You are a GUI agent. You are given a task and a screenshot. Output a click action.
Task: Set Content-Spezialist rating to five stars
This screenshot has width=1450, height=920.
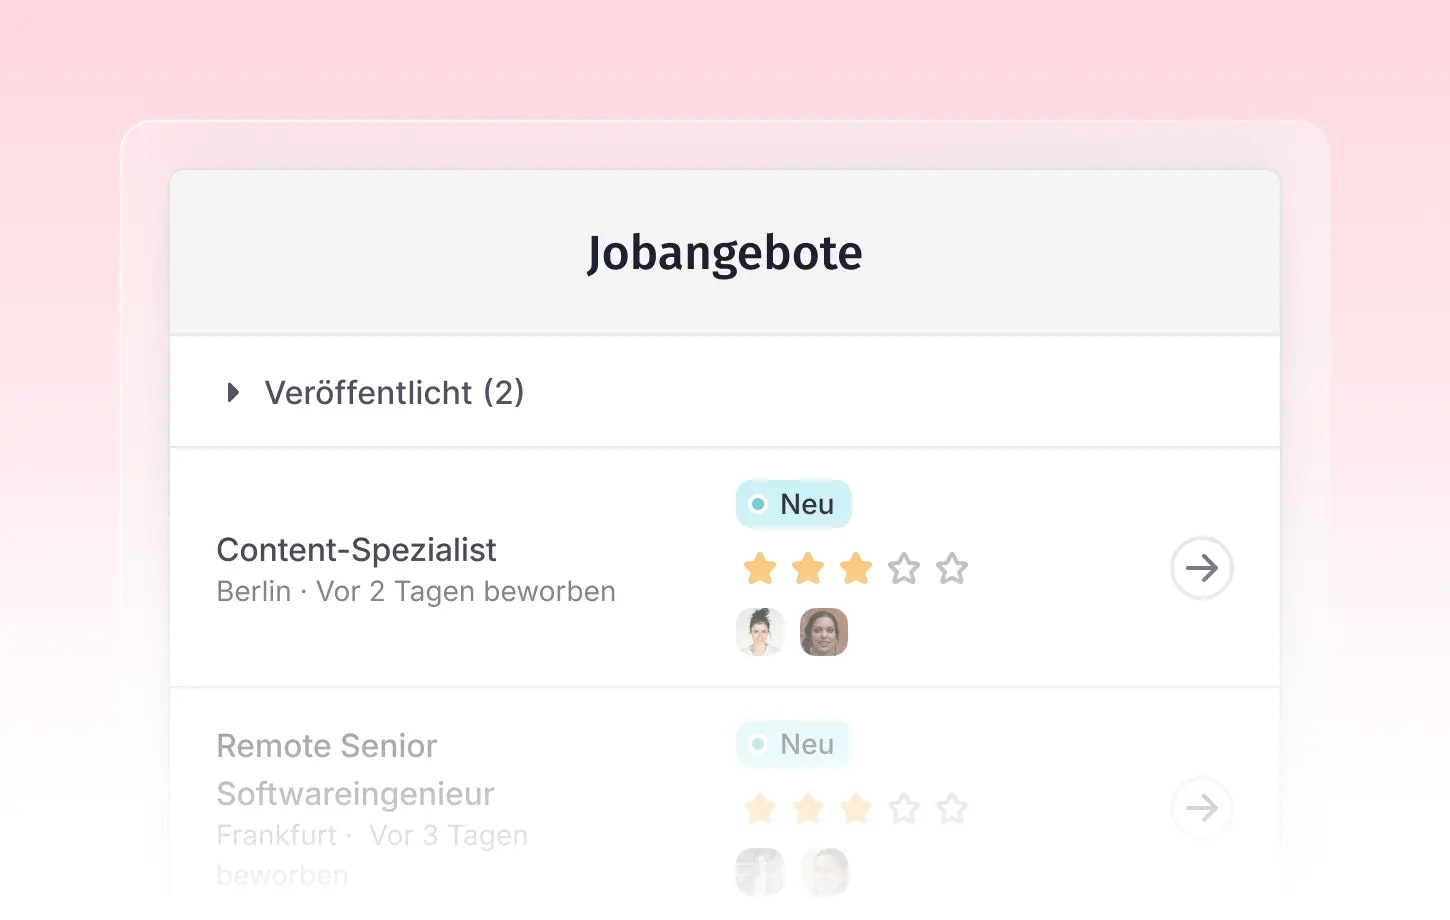tap(952, 569)
